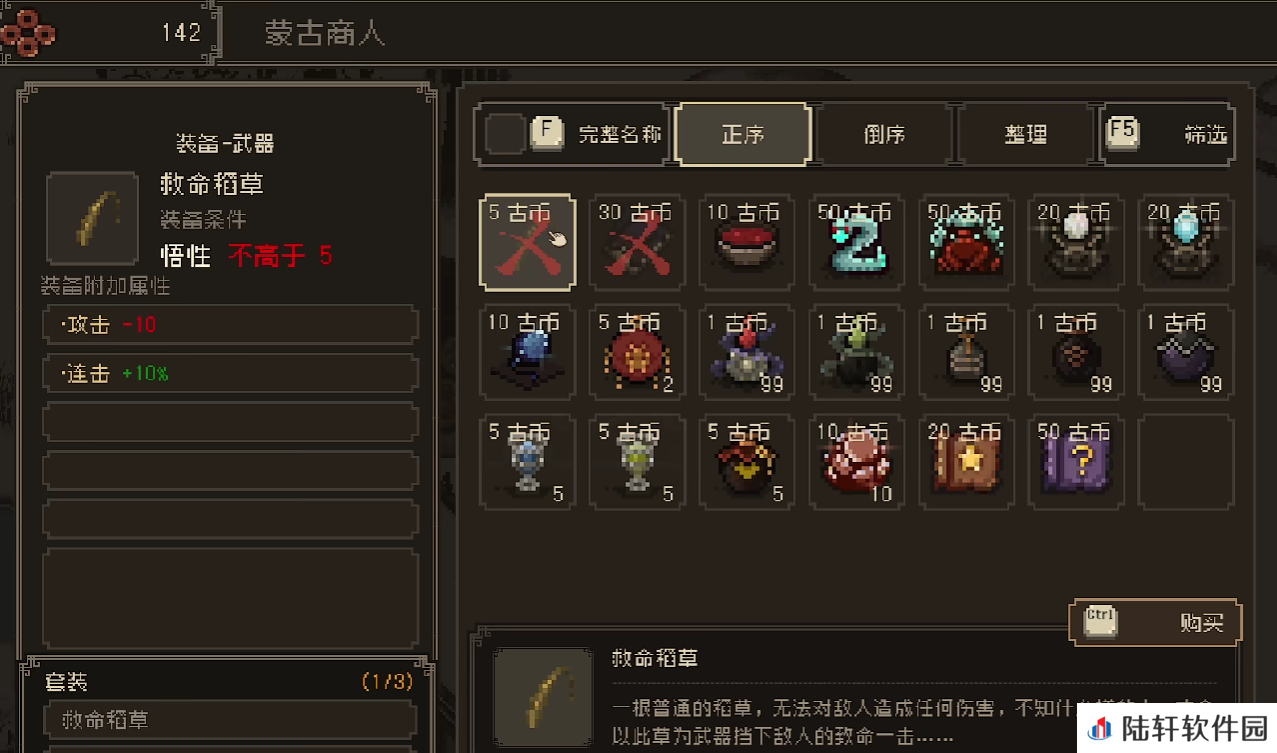Pick the teal number 2 item
1277x753 pixels.
pos(857,243)
